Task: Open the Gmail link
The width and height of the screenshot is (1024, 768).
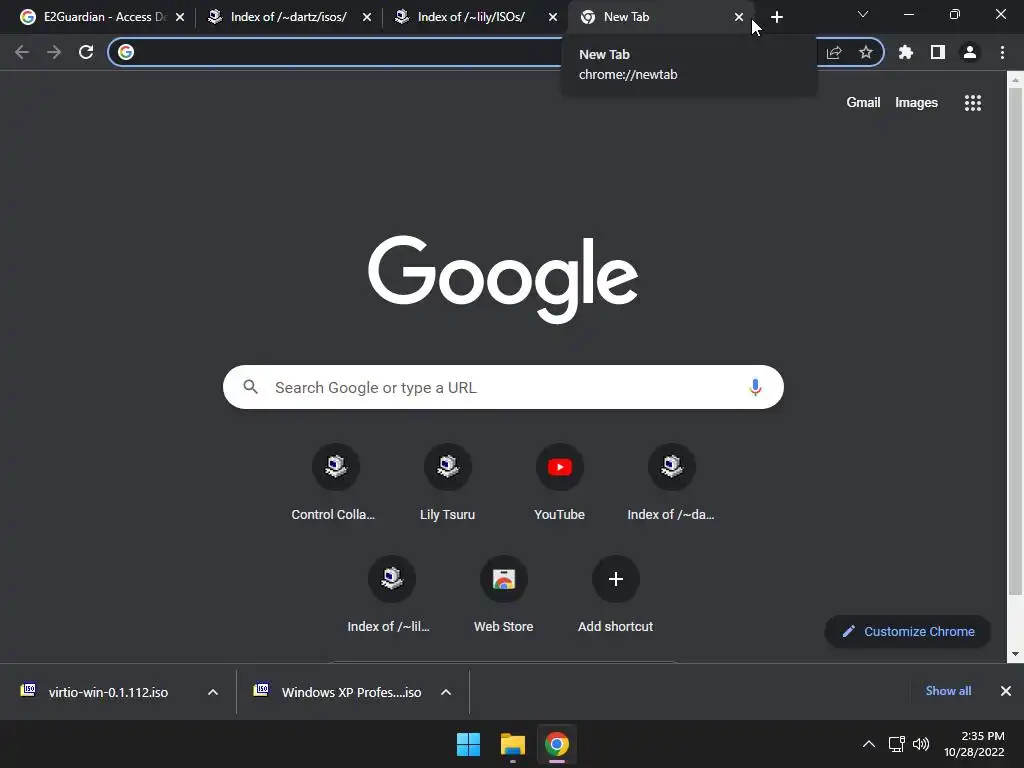Action: point(863,103)
